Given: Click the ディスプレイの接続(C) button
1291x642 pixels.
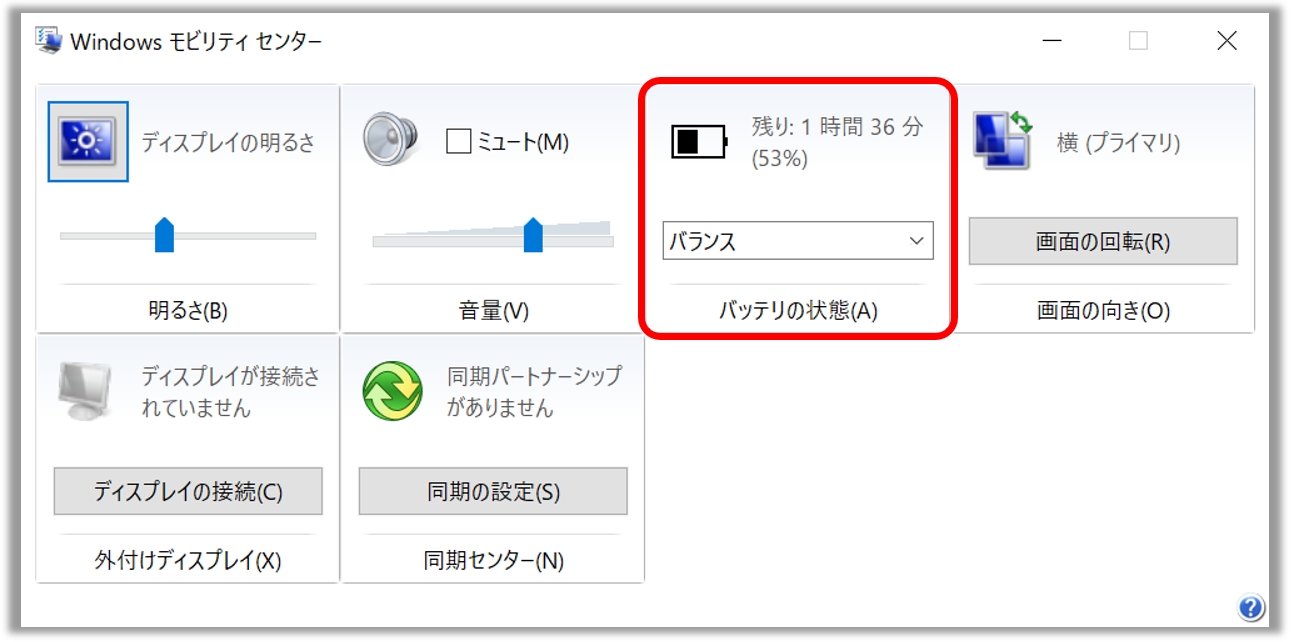Looking at the screenshot, I should (188, 492).
